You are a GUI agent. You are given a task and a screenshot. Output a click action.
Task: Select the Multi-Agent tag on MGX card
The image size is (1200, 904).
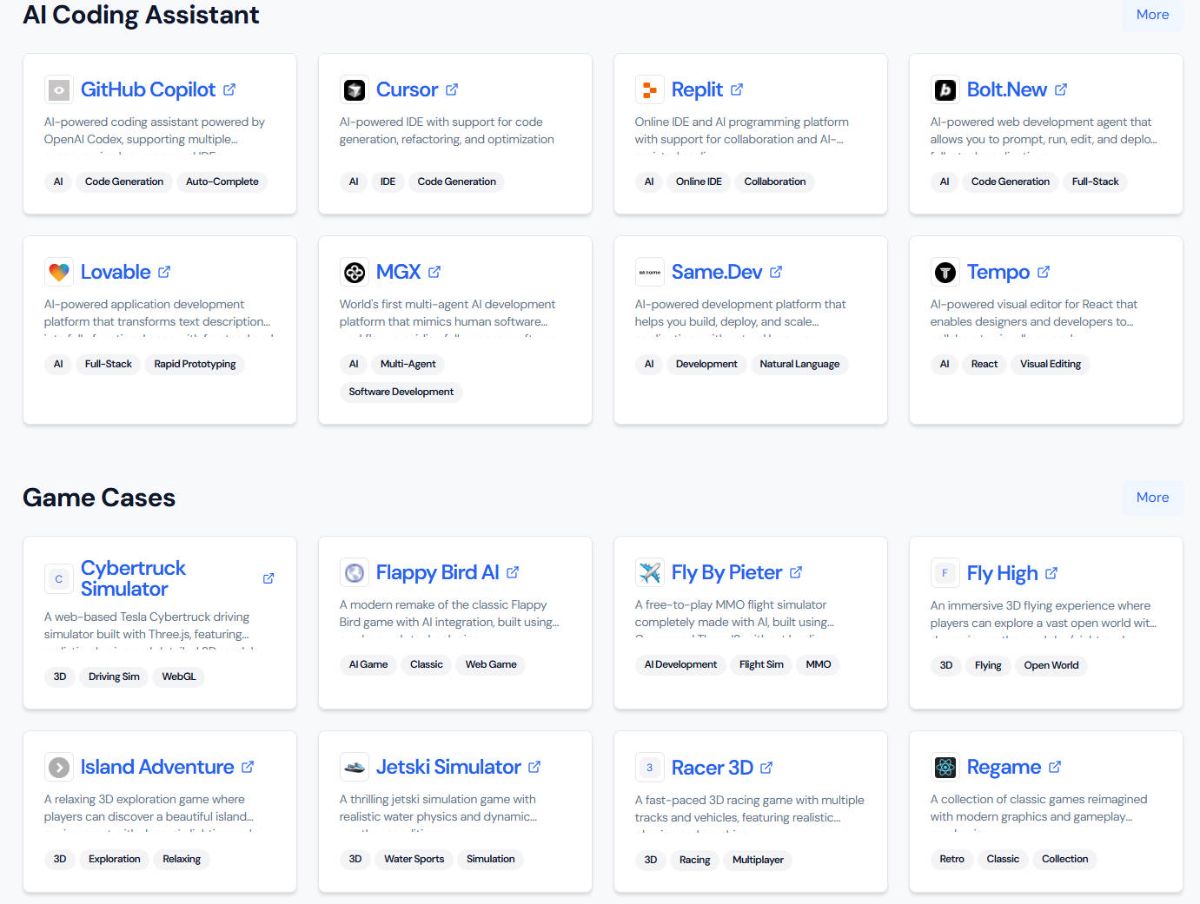[x=408, y=364]
